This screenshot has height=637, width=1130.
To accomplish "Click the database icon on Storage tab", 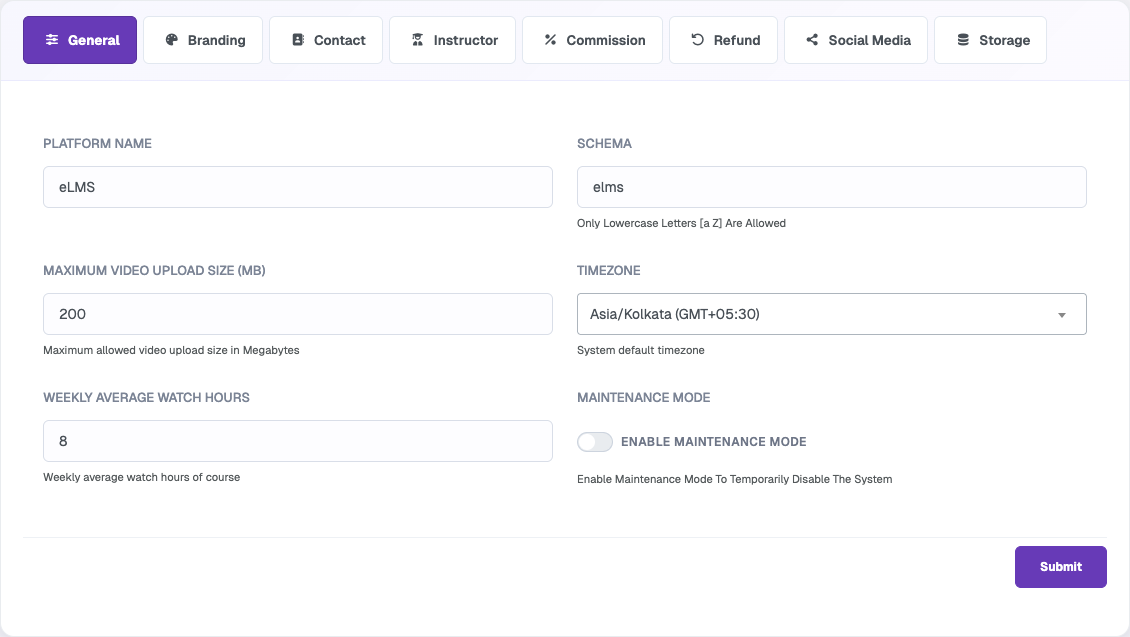I will coord(963,40).
